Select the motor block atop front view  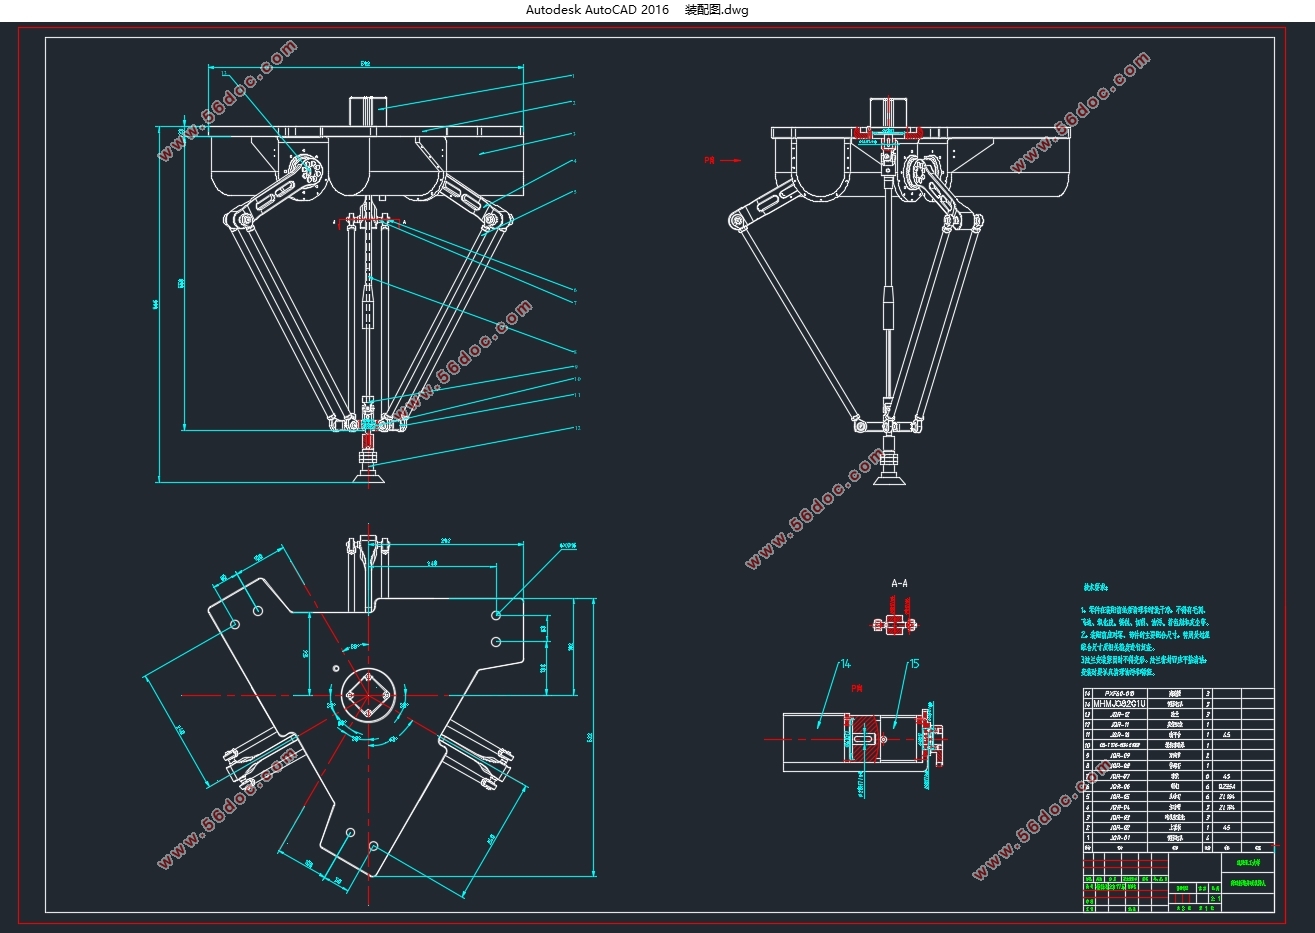pyautogui.click(x=367, y=110)
